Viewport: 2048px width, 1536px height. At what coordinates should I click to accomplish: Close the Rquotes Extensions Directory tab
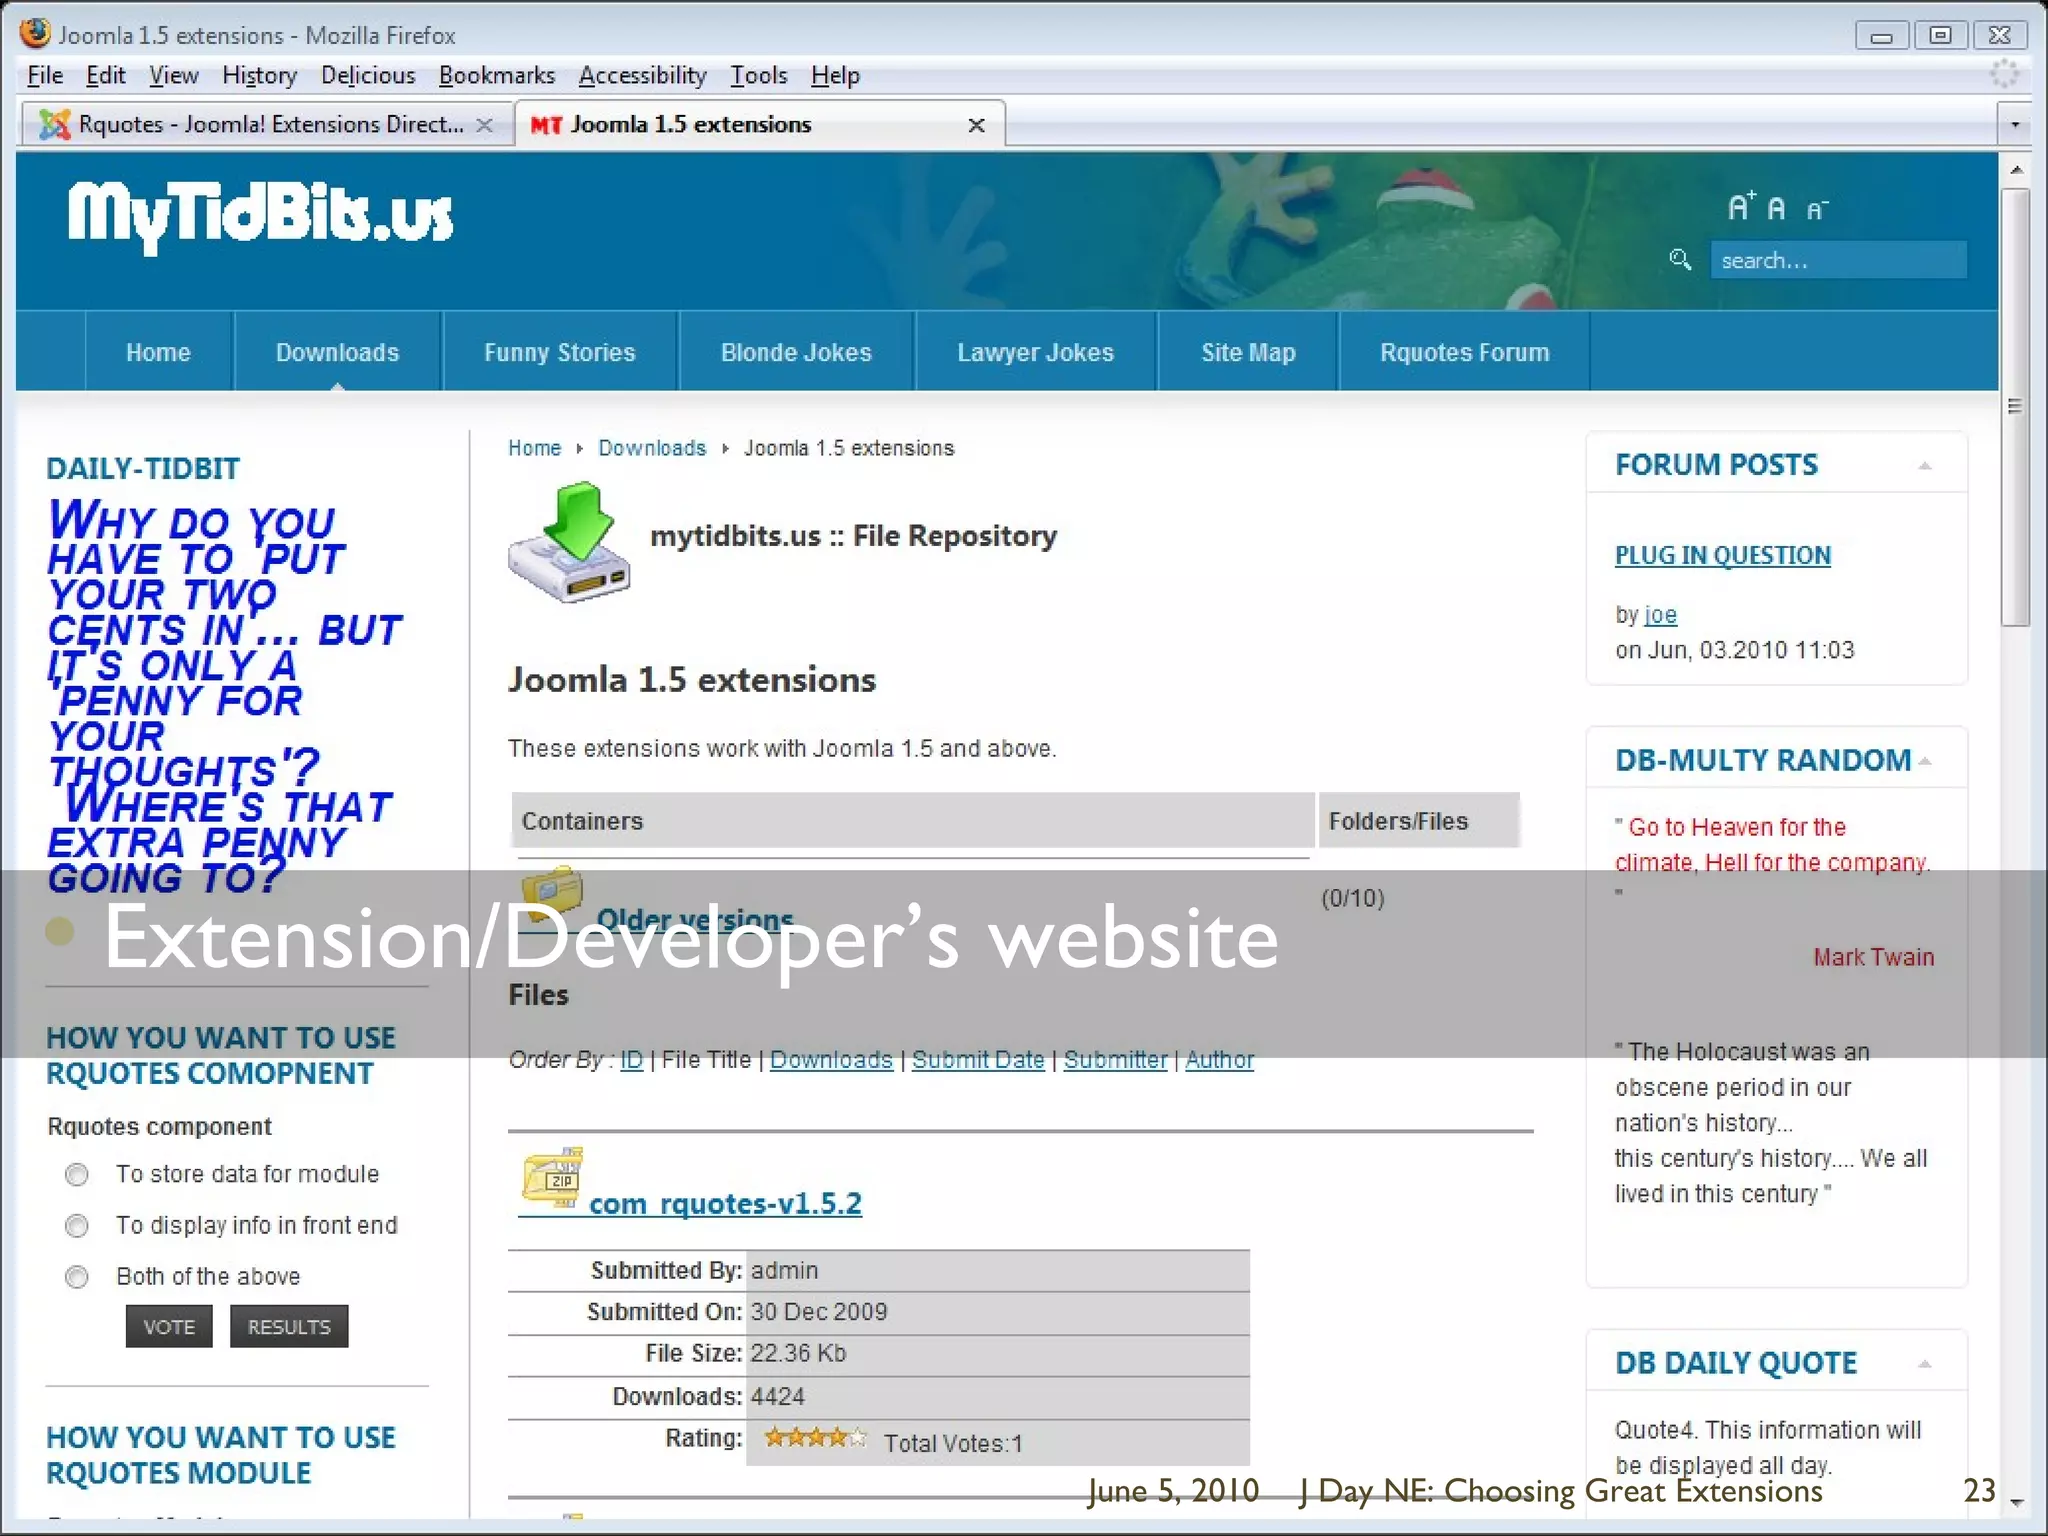[x=485, y=125]
